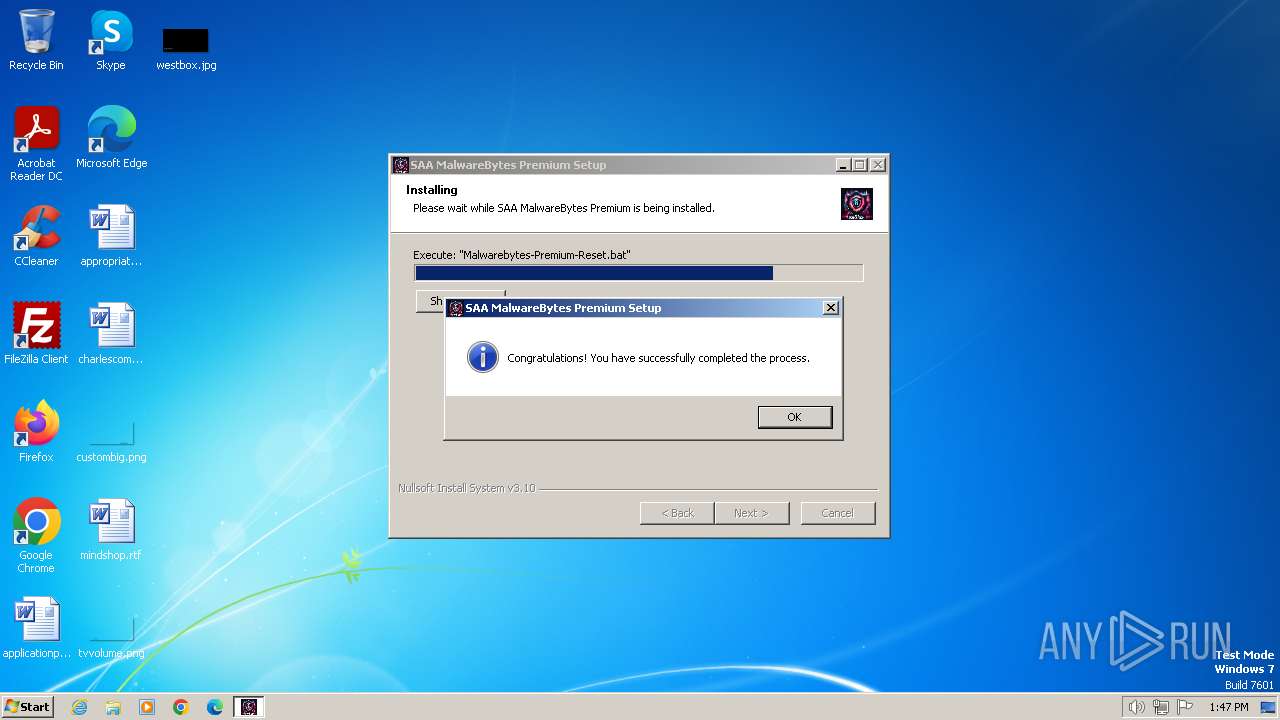Select the Google Chrome desktop shortcut
Viewport: 1280px width, 720px height.
coord(36,536)
